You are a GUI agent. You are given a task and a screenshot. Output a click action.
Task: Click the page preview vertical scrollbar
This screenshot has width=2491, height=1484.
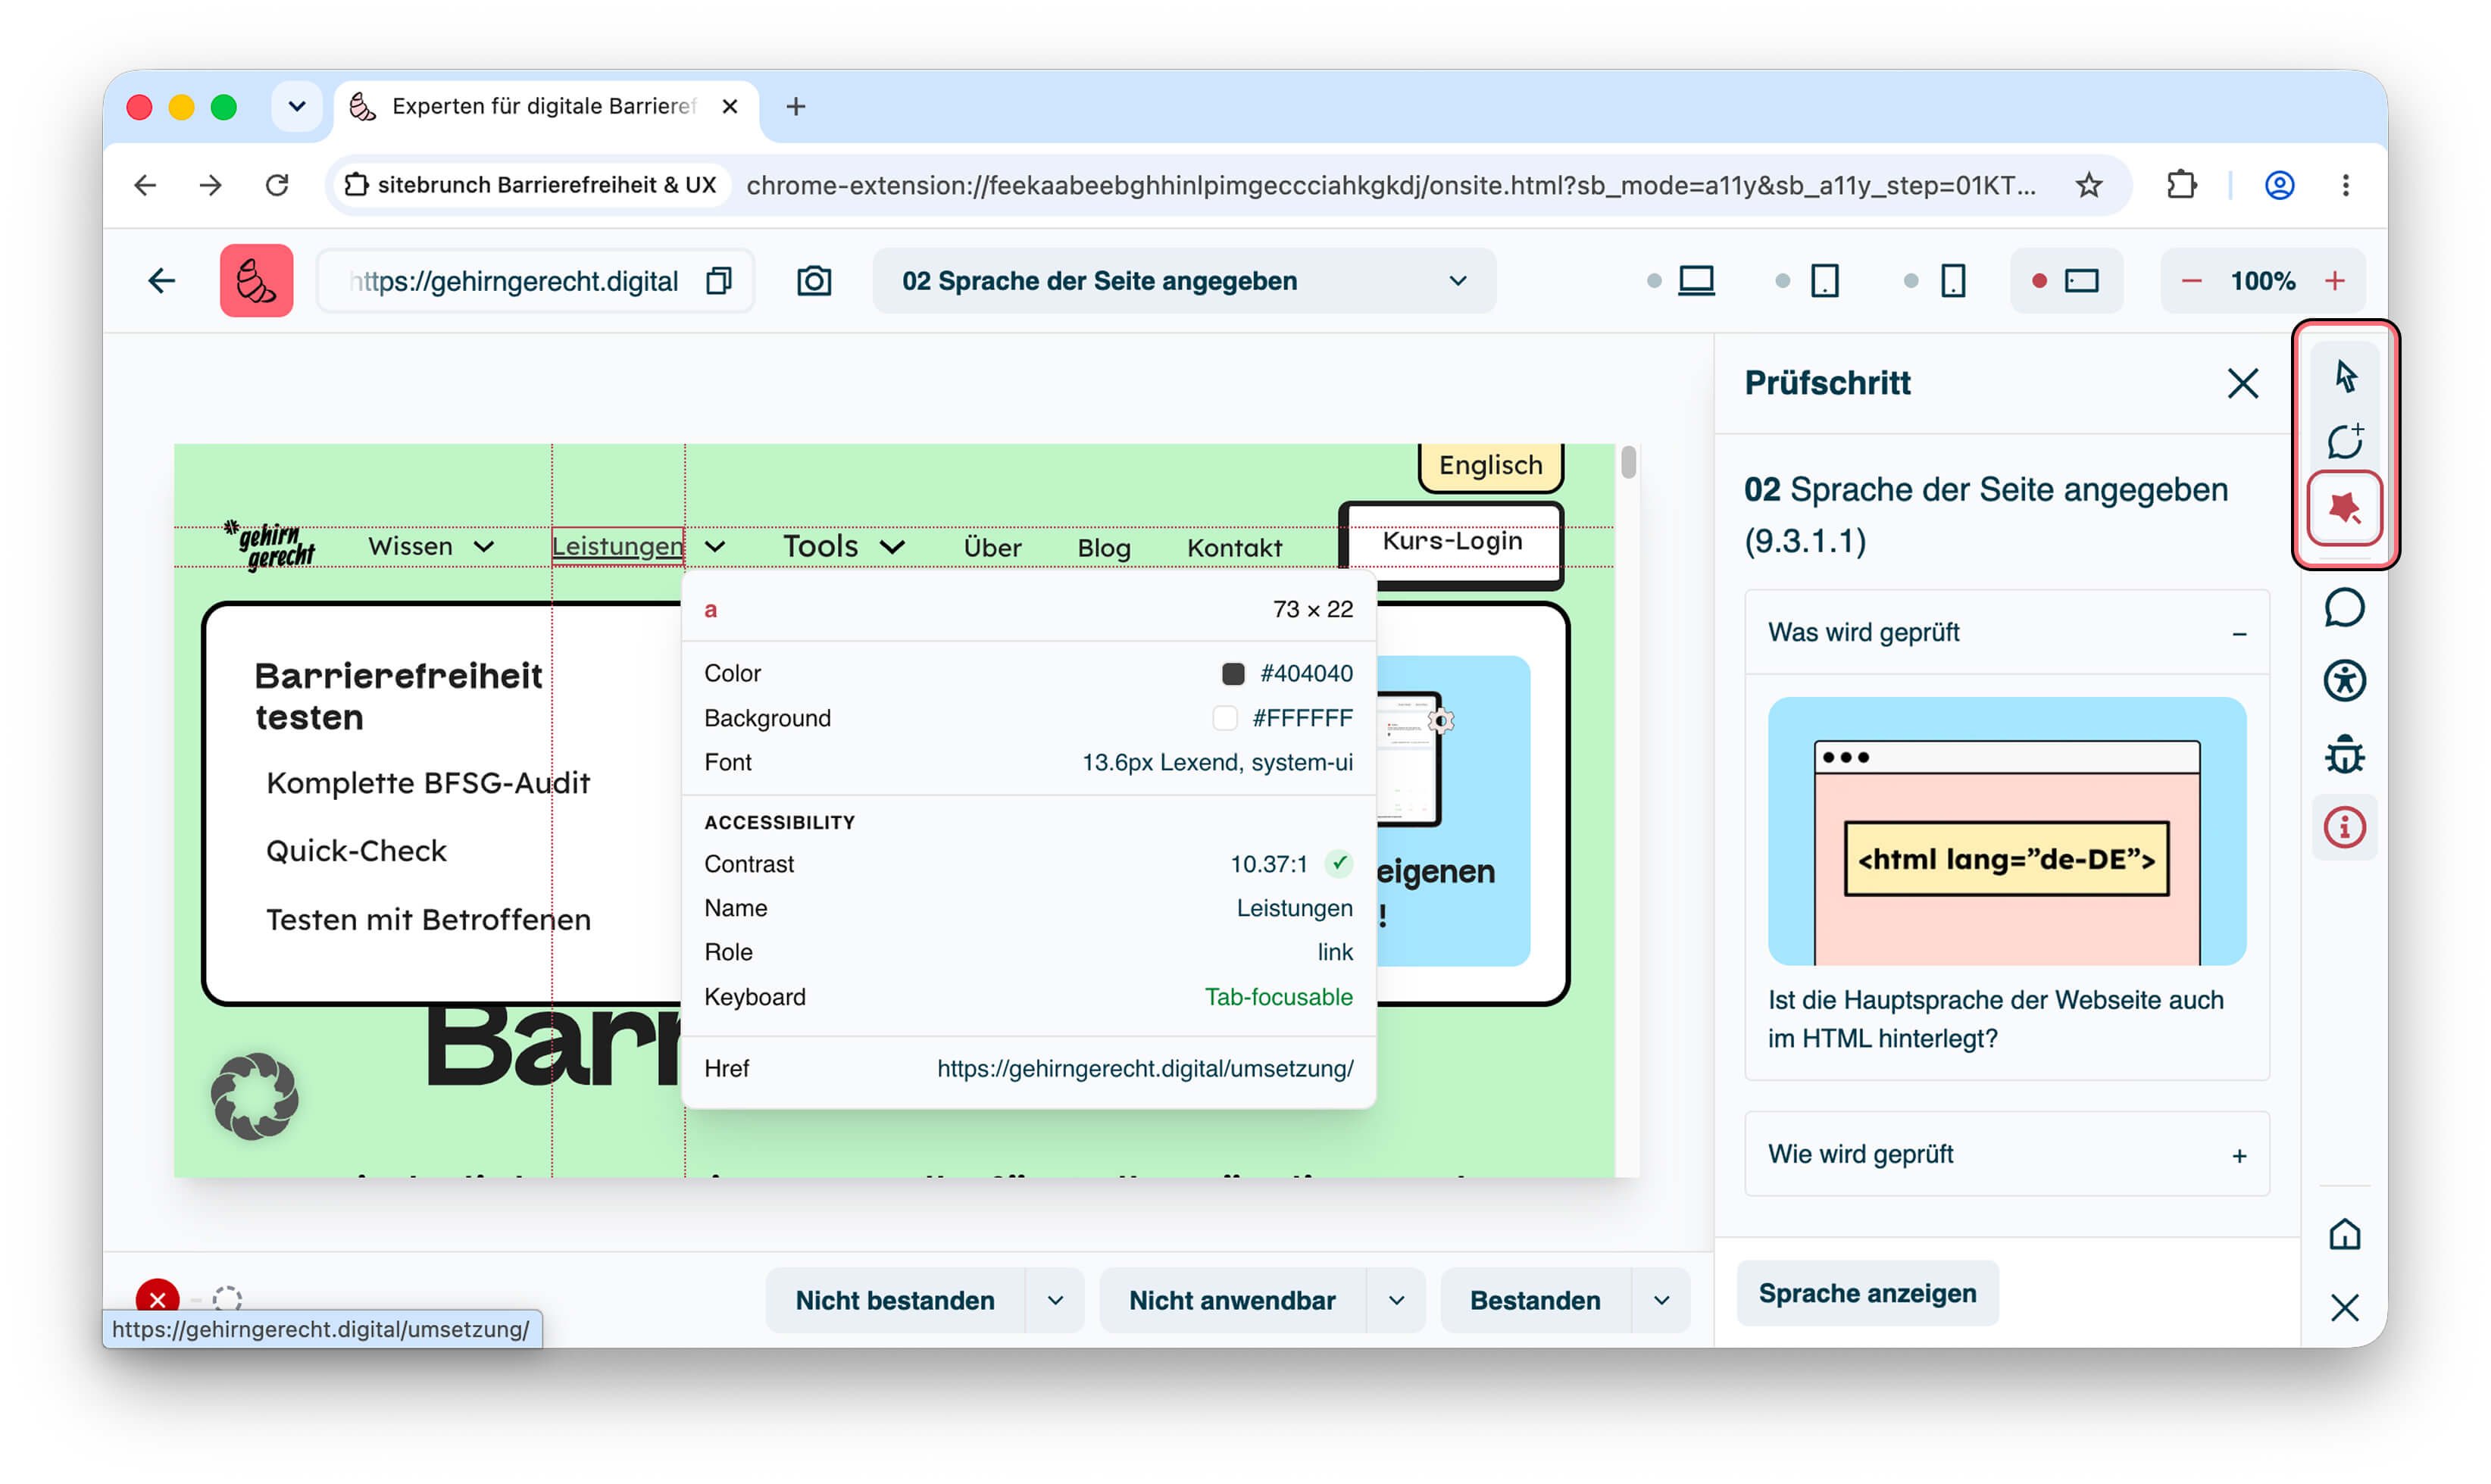(1628, 462)
